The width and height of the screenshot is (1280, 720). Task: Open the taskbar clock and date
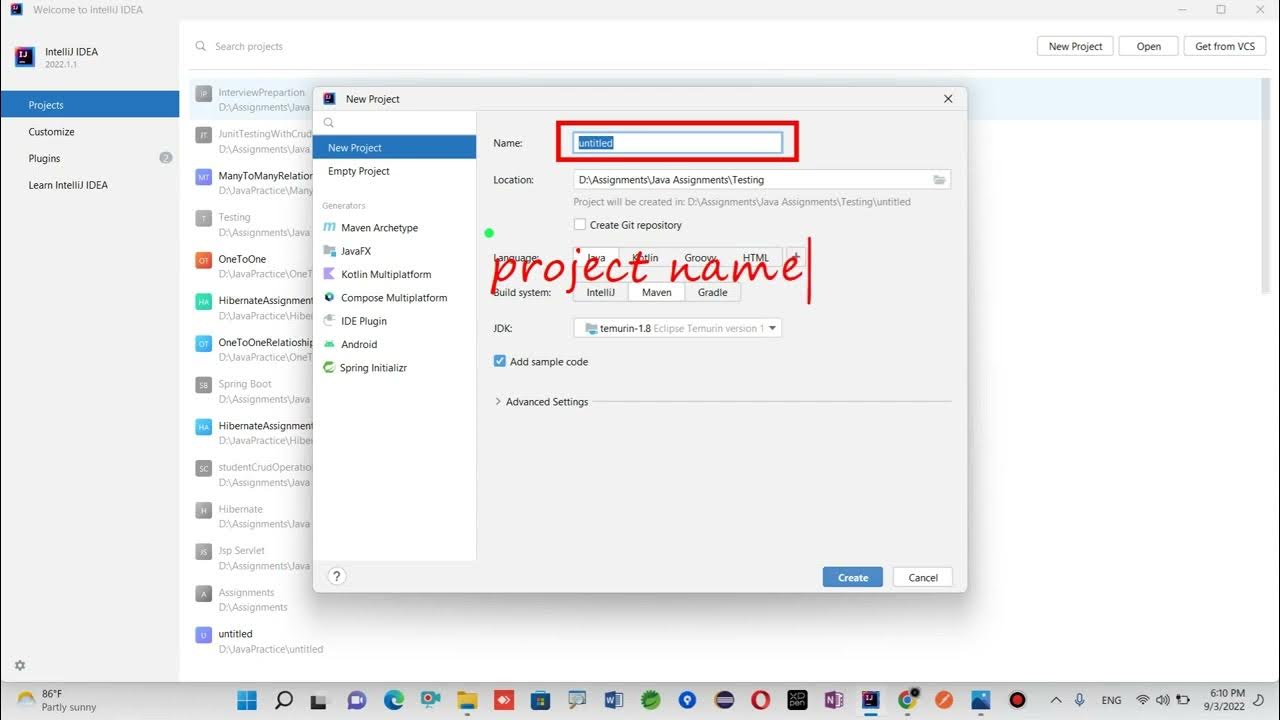point(1227,700)
